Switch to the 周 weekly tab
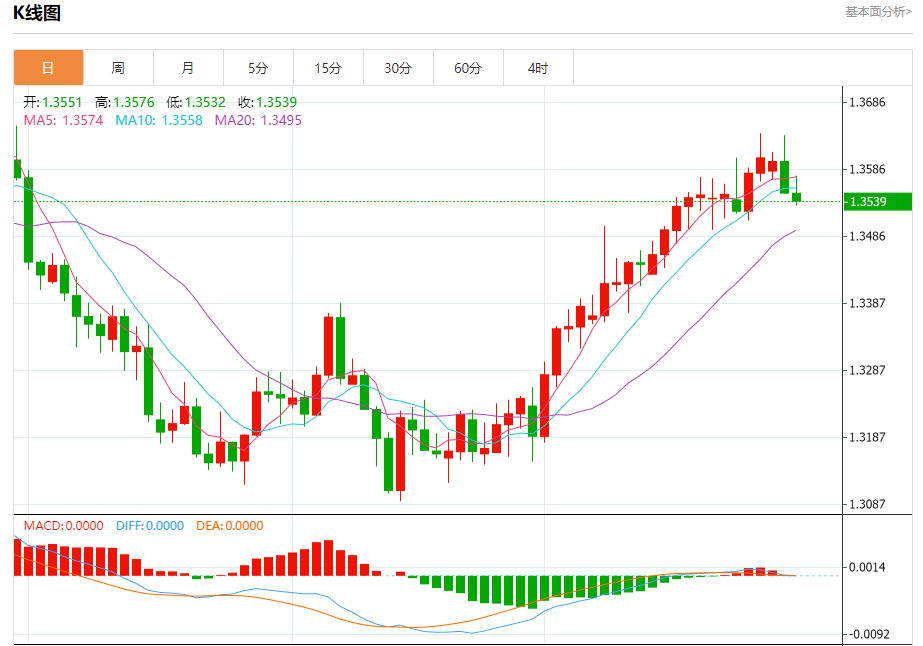This screenshot has height=646, width=923. tap(118, 68)
